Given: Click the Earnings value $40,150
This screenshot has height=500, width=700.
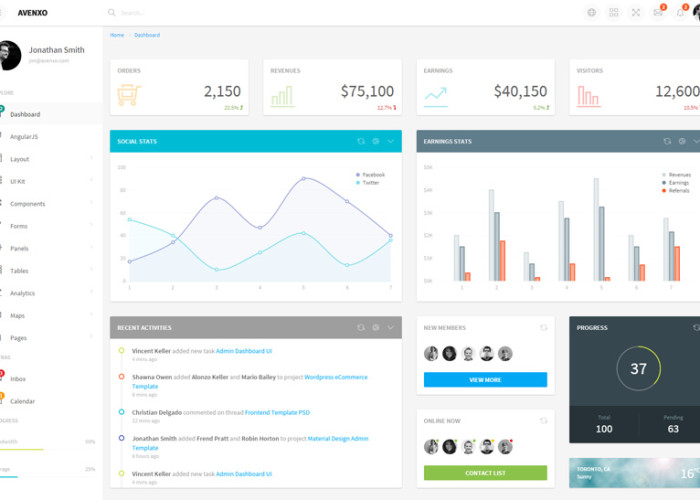Looking at the screenshot, I should click(x=521, y=91).
